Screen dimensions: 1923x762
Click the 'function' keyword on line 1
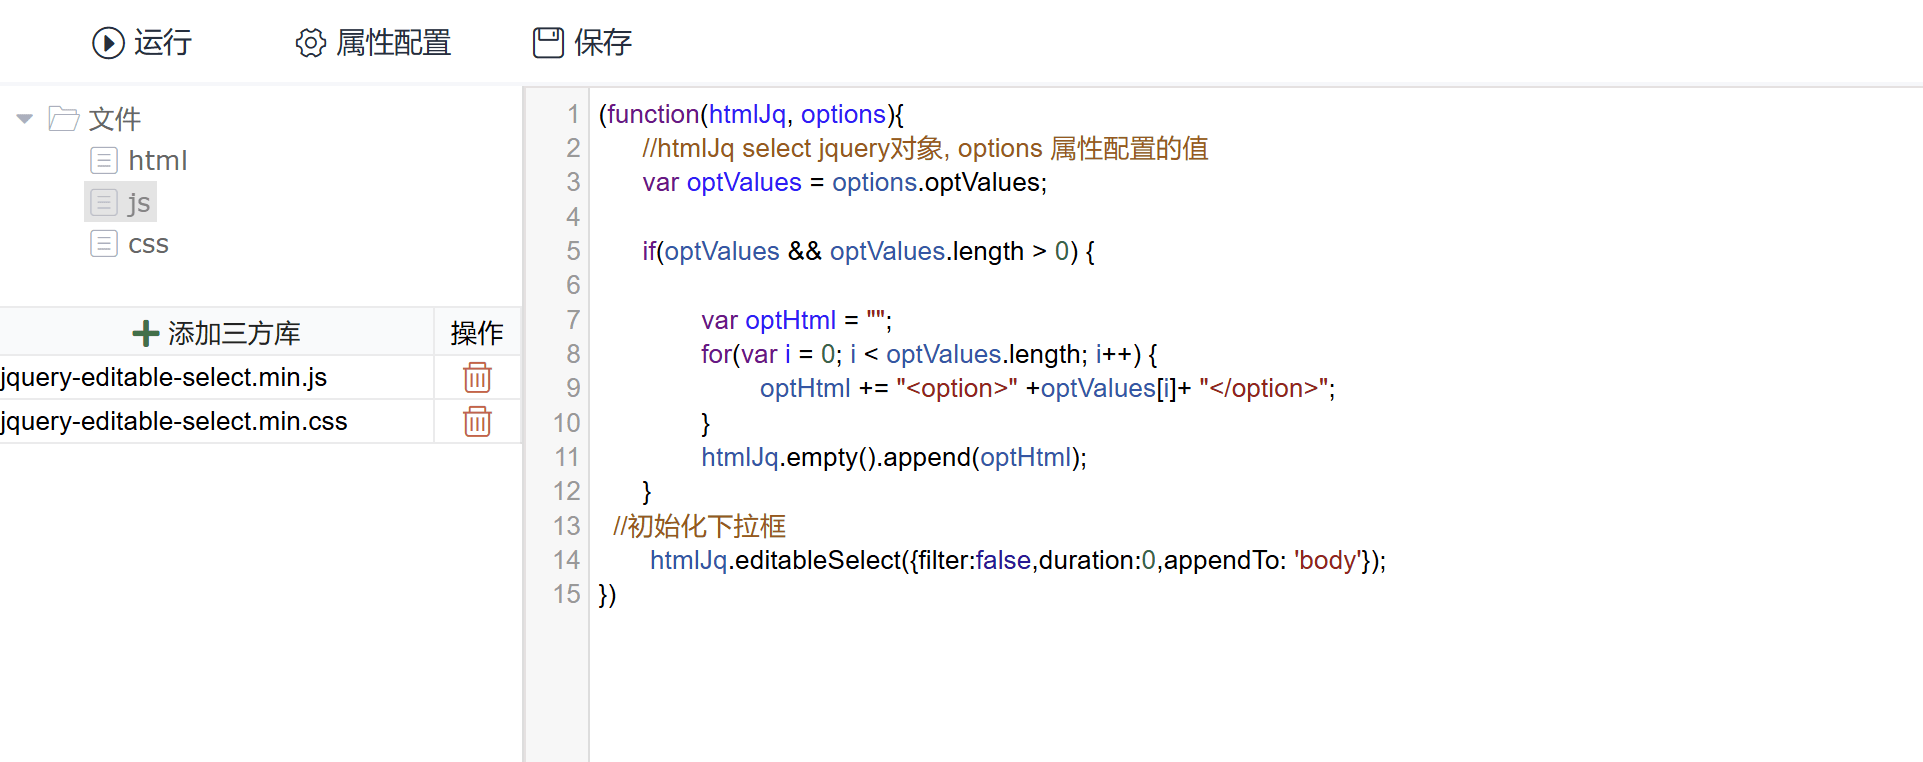pyautogui.click(x=653, y=114)
